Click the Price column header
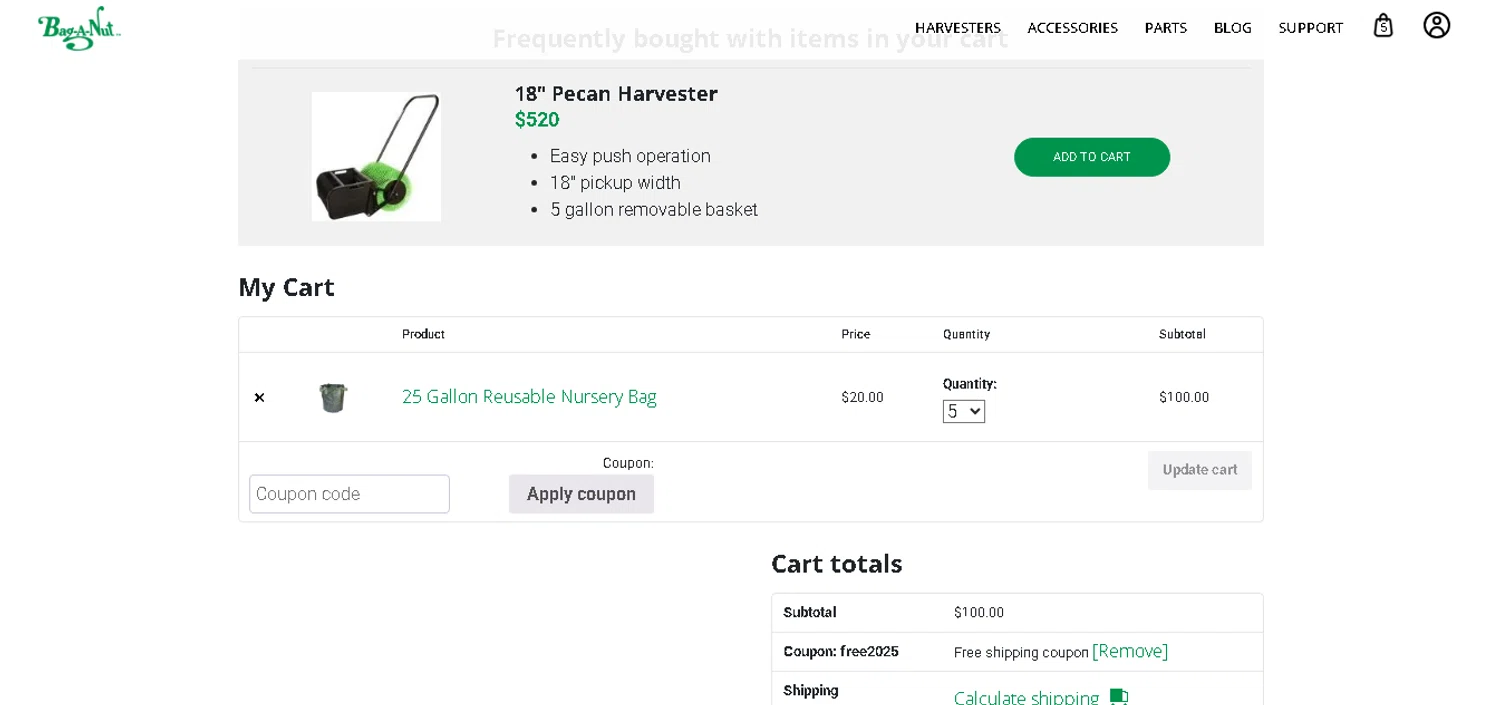Image resolution: width=1500 pixels, height=705 pixels. click(855, 334)
